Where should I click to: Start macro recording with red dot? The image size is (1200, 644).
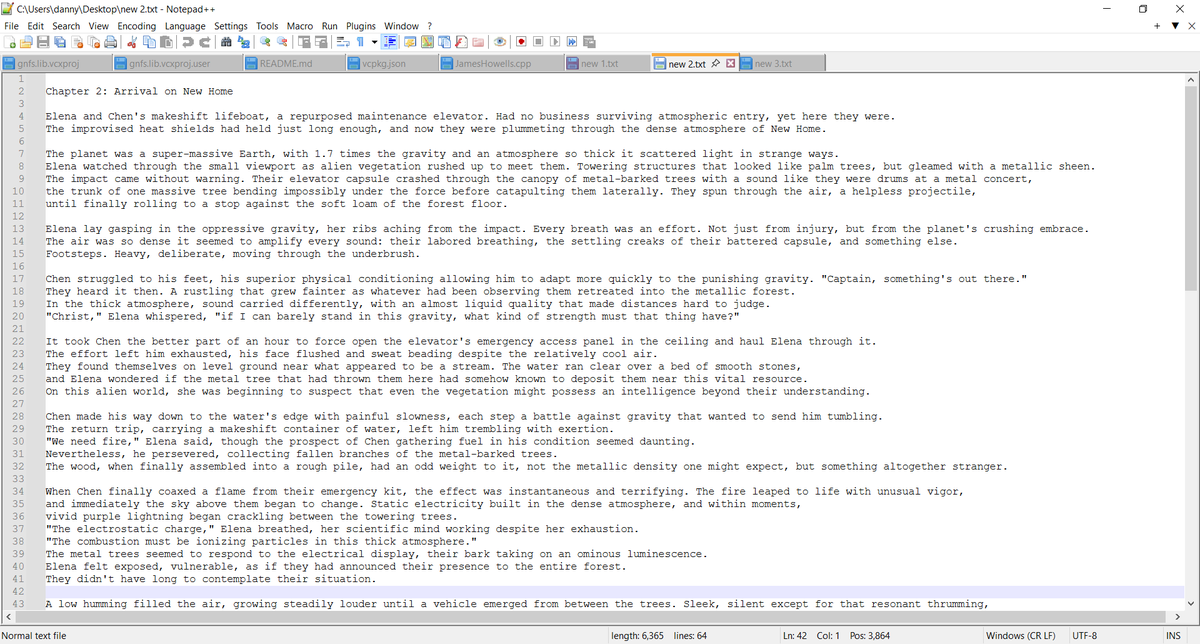pyautogui.click(x=522, y=43)
